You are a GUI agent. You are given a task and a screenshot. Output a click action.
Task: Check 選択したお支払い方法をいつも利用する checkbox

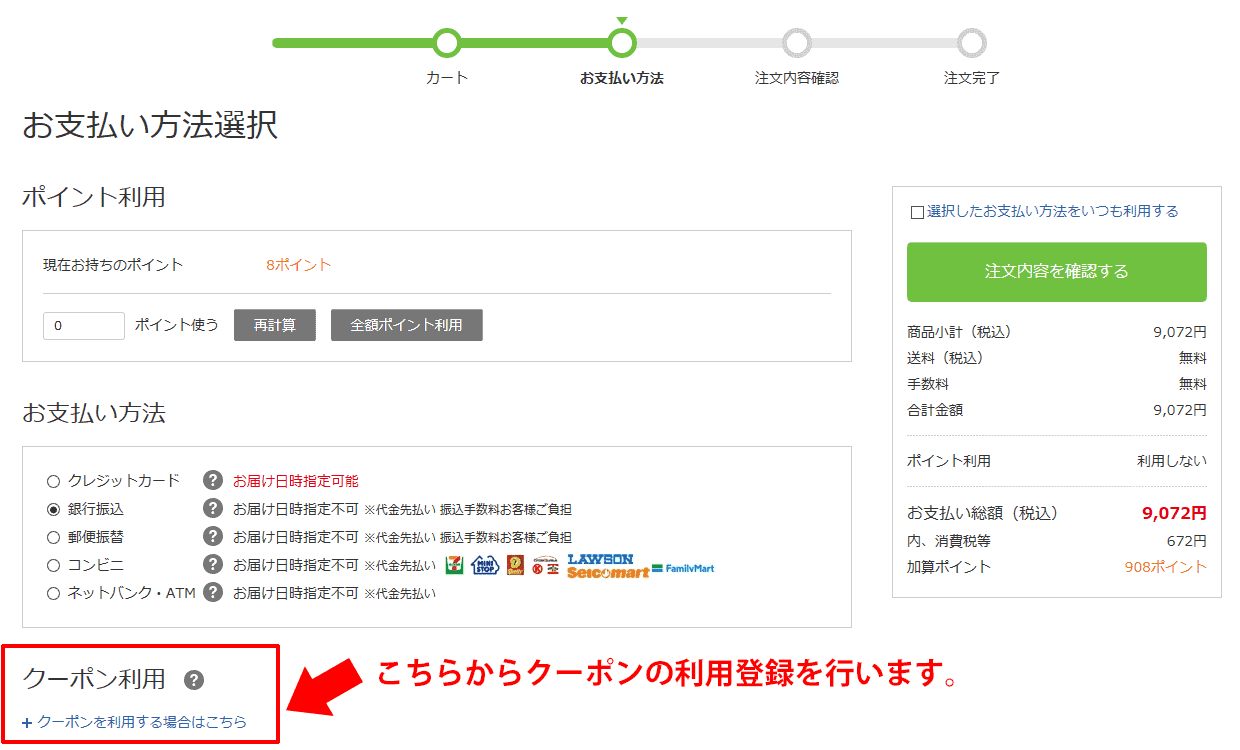point(917,212)
